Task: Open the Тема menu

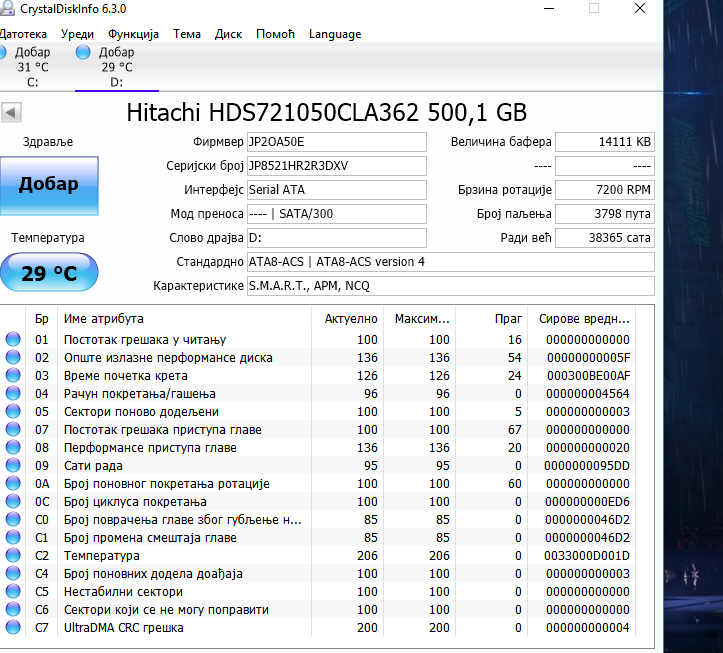Action: [x=186, y=34]
